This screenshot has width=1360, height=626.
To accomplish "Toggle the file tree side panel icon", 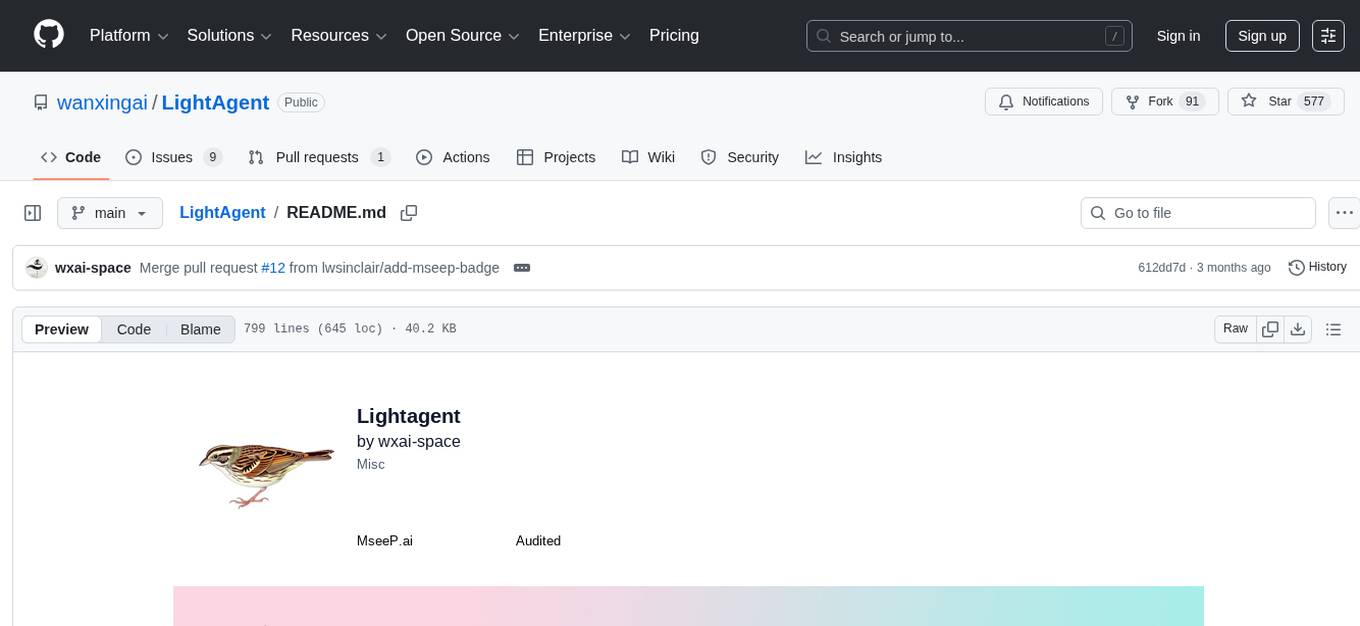I will point(32,212).
